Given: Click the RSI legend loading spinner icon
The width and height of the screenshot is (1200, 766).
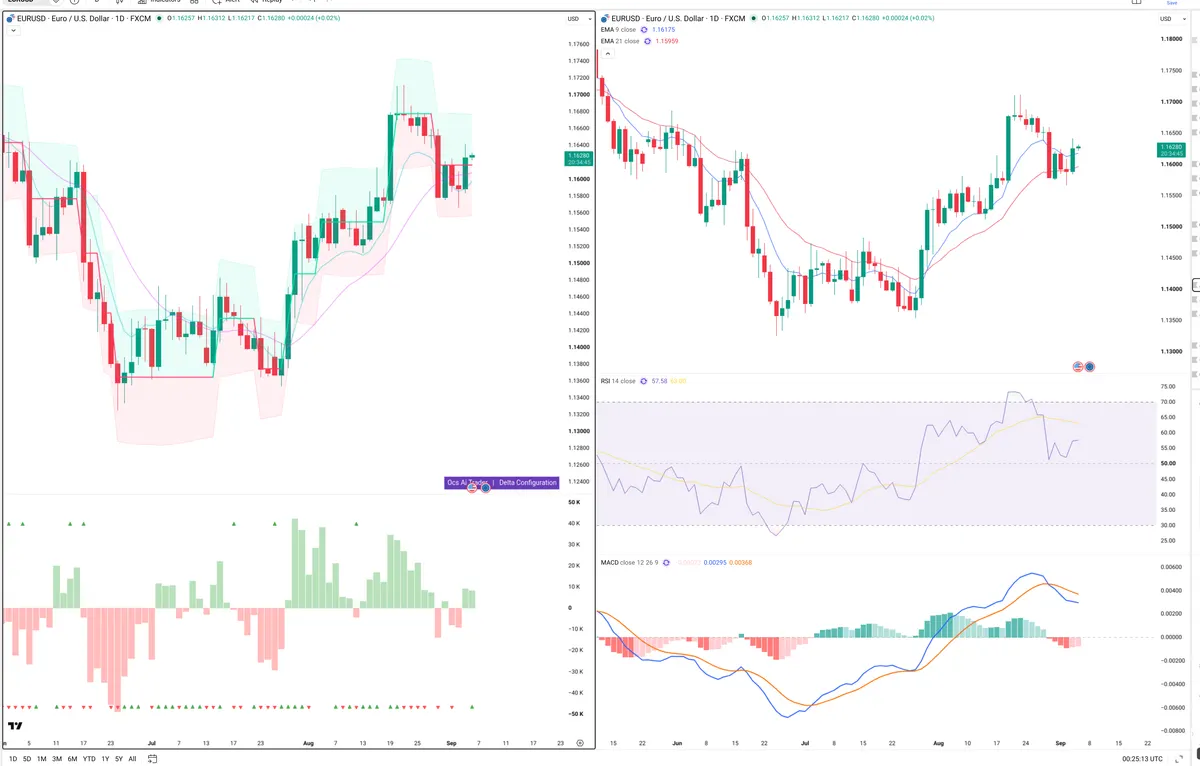Looking at the screenshot, I should (643, 381).
